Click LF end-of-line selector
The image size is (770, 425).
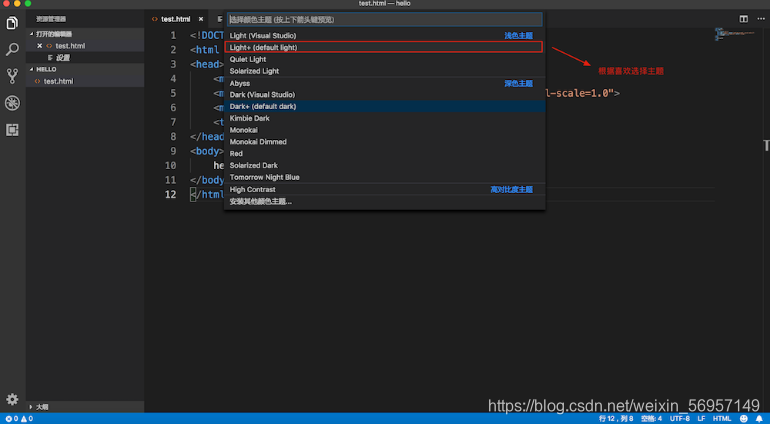pos(701,419)
